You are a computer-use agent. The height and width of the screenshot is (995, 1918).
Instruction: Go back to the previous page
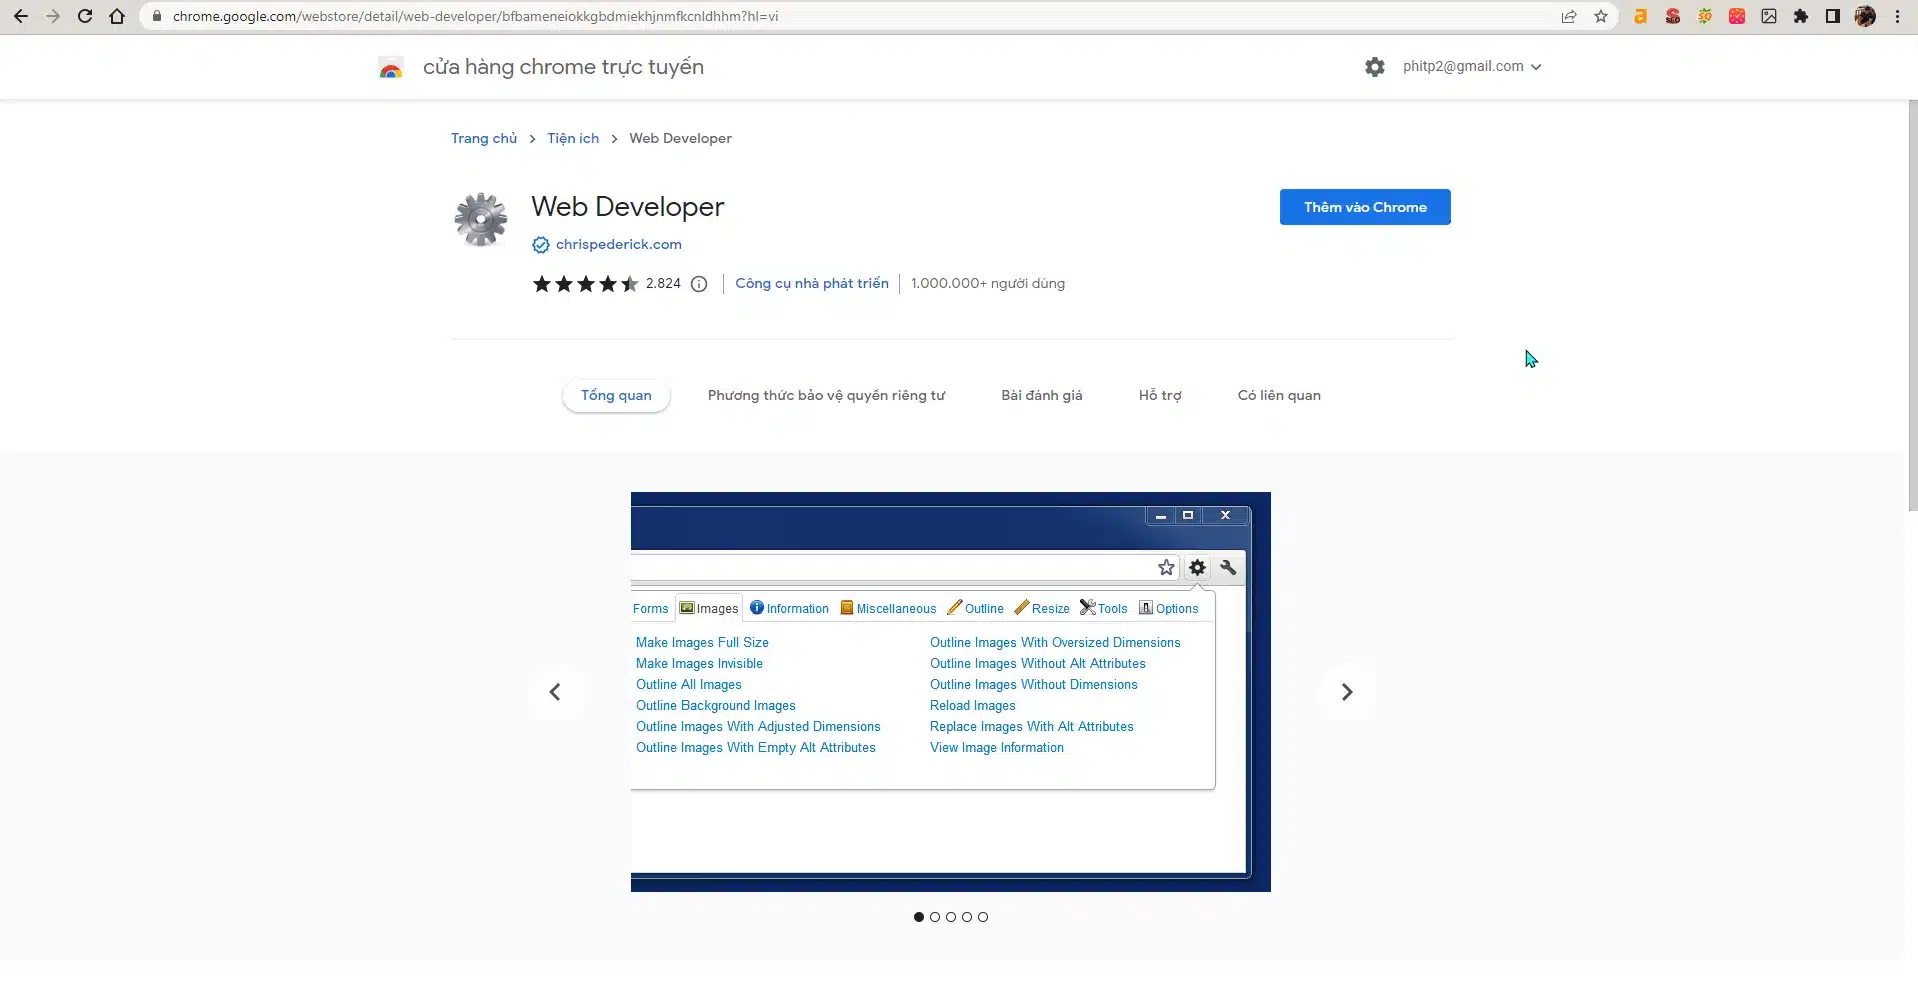click(21, 16)
